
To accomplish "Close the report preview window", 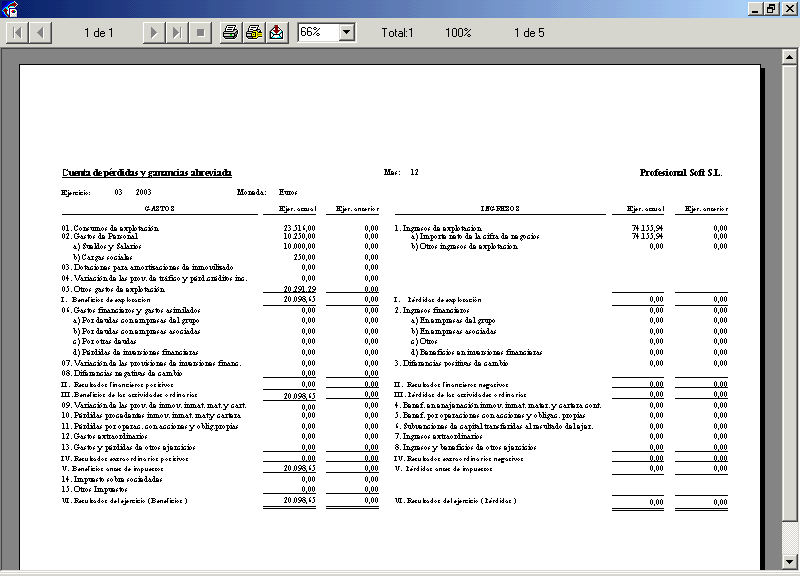I will tap(788, 8).
